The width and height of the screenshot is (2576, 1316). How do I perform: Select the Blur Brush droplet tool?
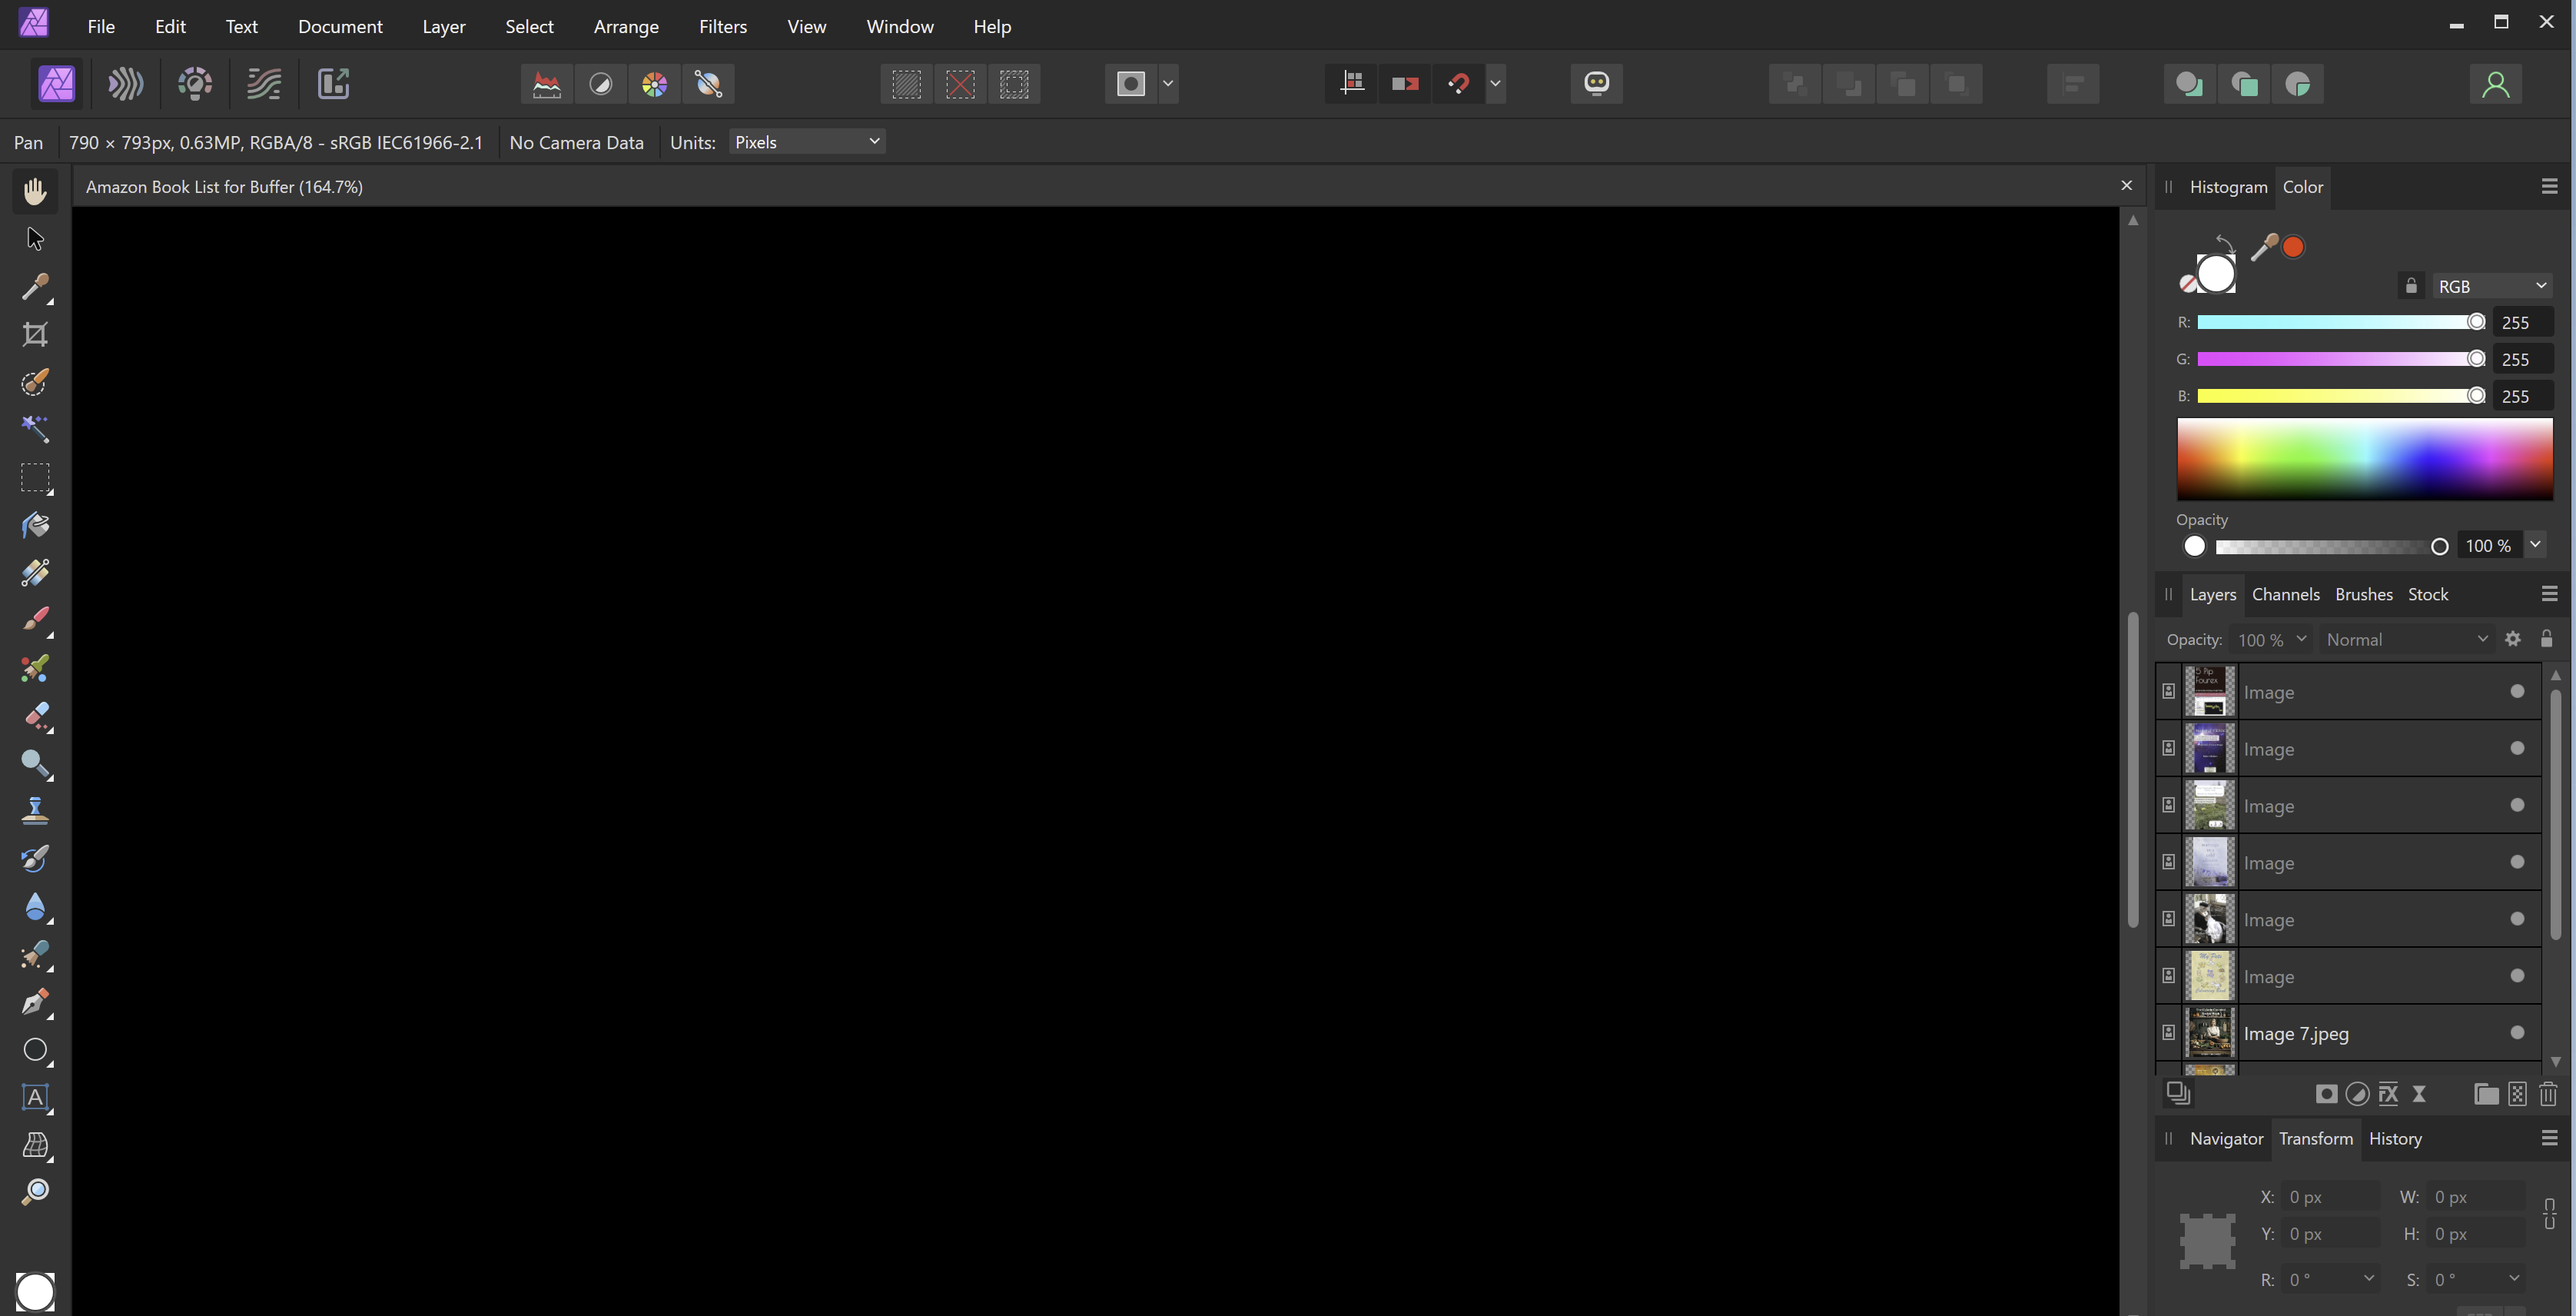click(35, 907)
